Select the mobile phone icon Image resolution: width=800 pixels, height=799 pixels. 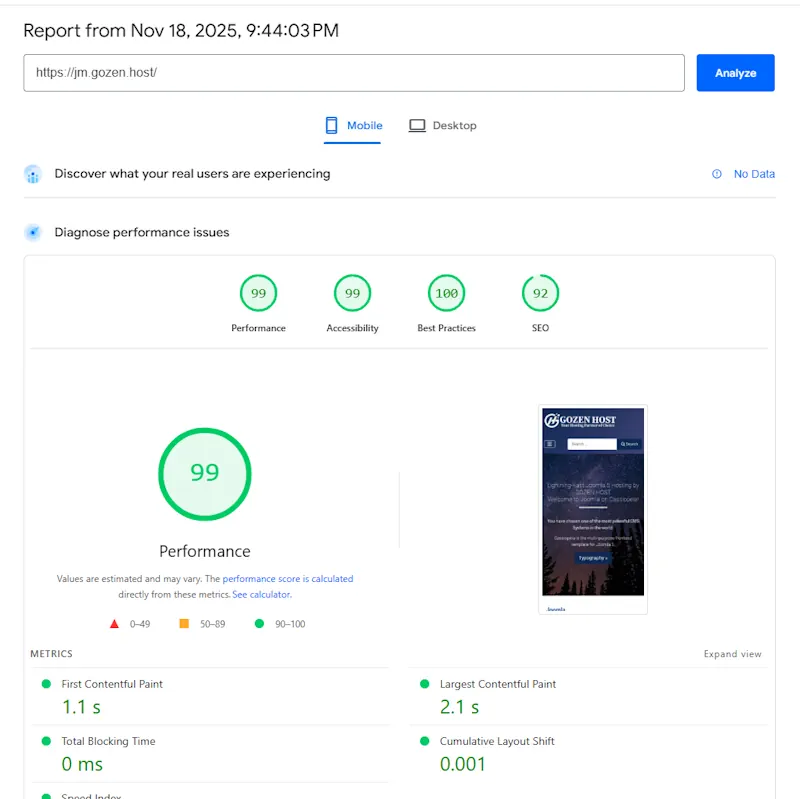tap(330, 125)
